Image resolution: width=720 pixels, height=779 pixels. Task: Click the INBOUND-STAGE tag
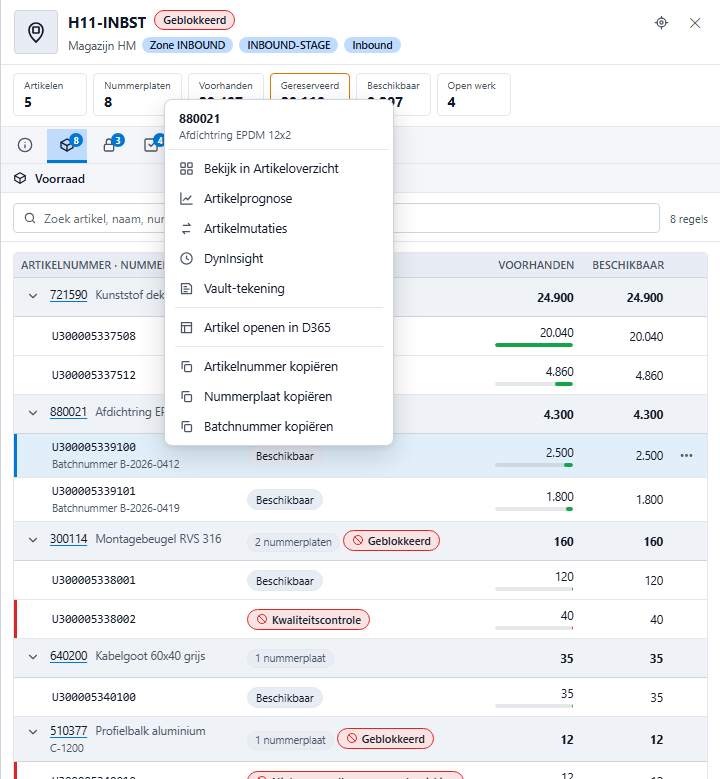pos(289,45)
